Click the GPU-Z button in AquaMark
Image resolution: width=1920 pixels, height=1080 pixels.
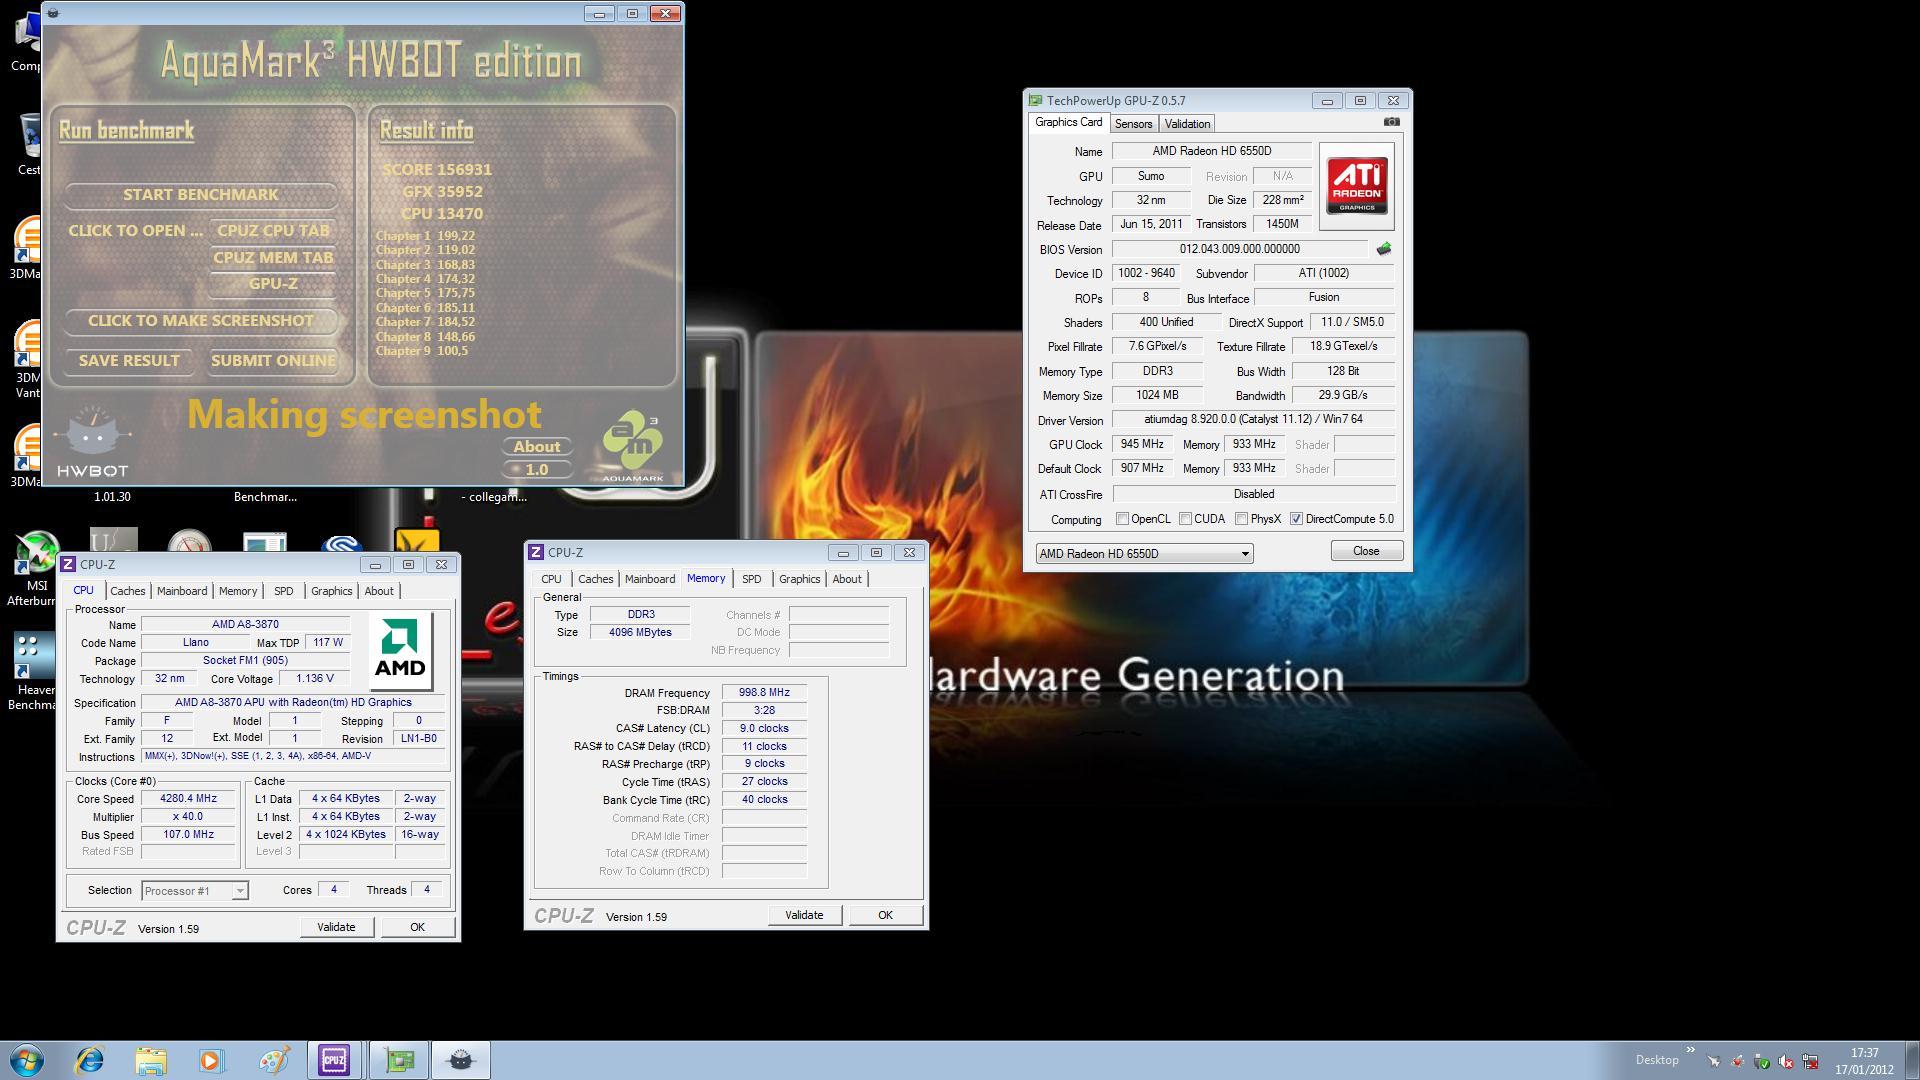coord(273,284)
